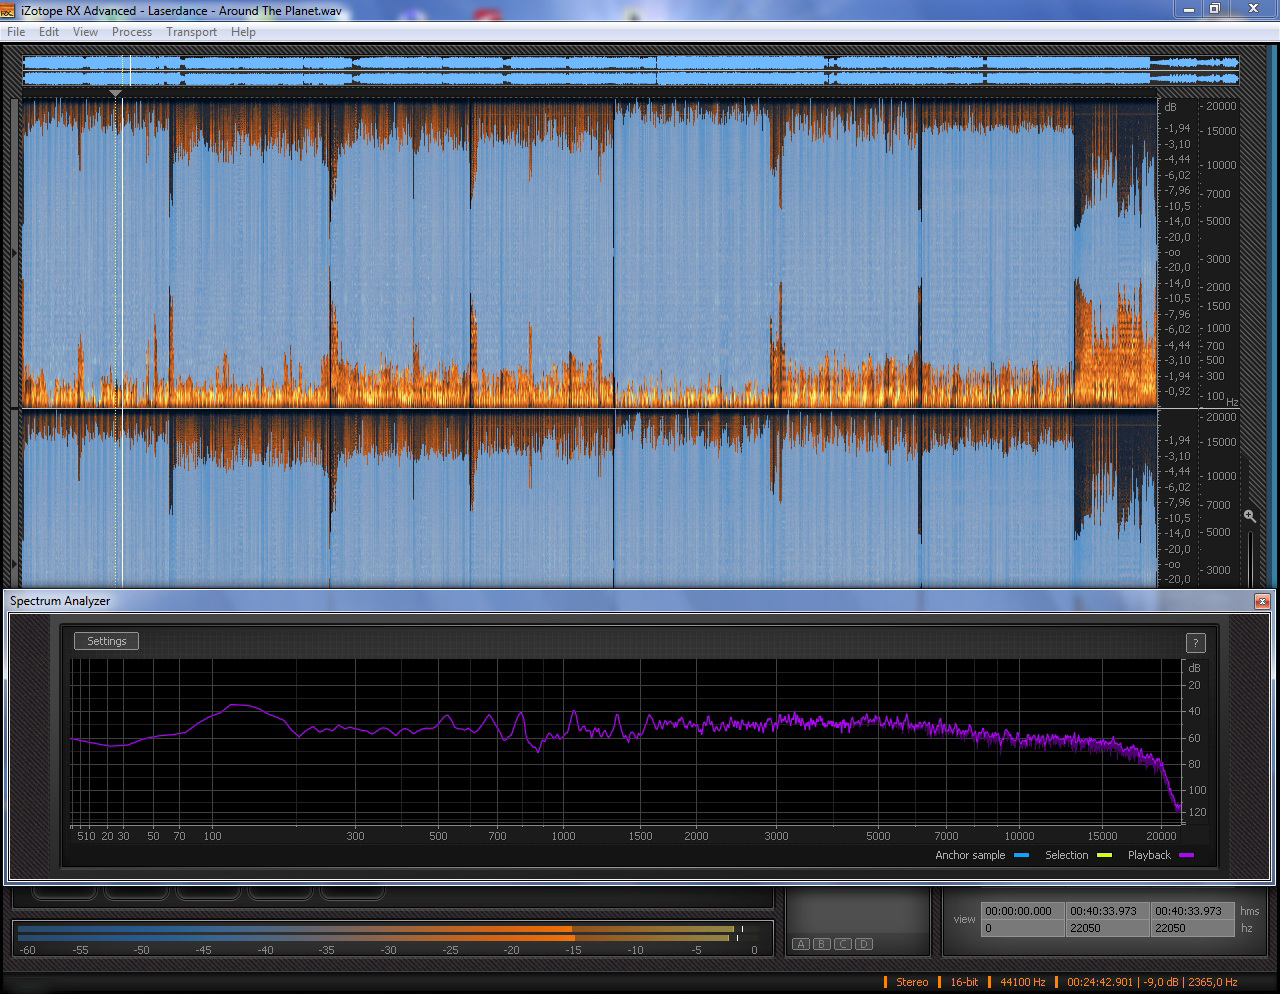The width and height of the screenshot is (1280, 994).
Task: Click the vertical zoom-in magnifier icon
Action: click(1250, 516)
